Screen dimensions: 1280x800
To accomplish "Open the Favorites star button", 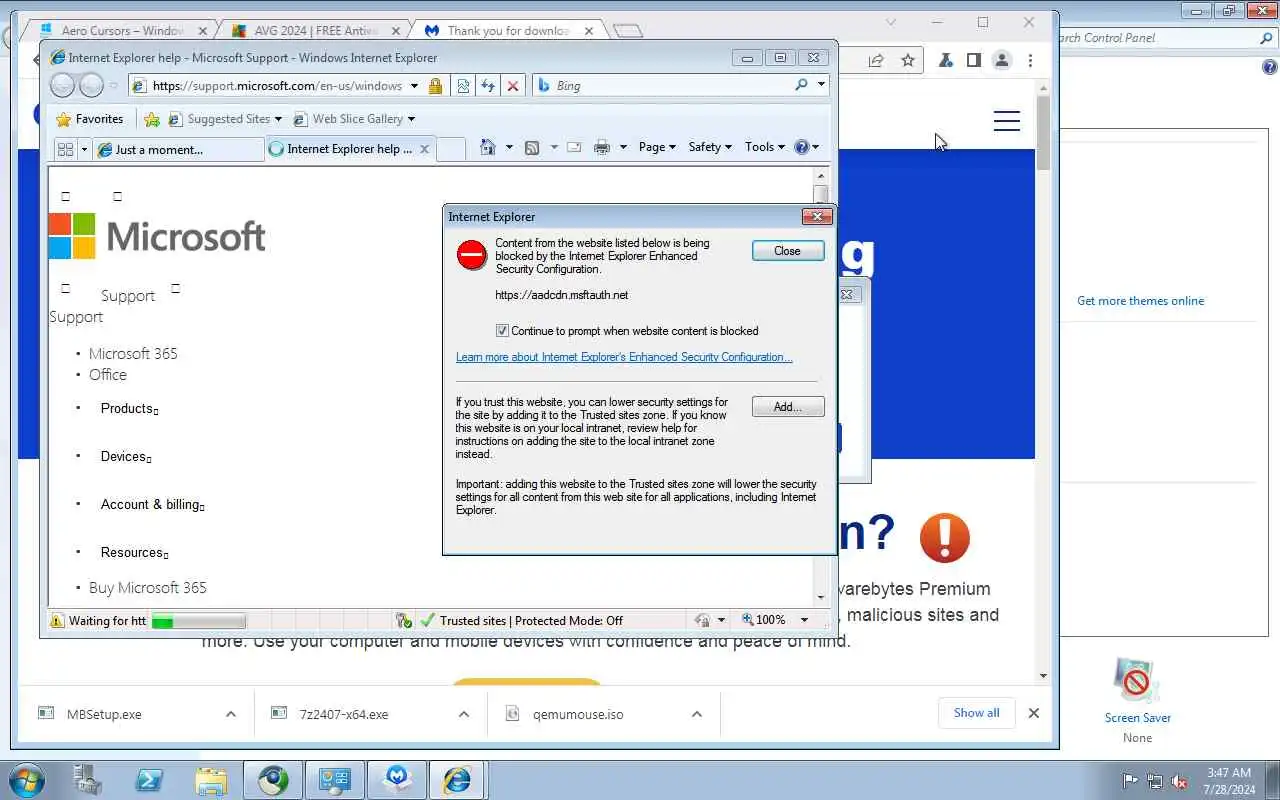I will [90, 119].
